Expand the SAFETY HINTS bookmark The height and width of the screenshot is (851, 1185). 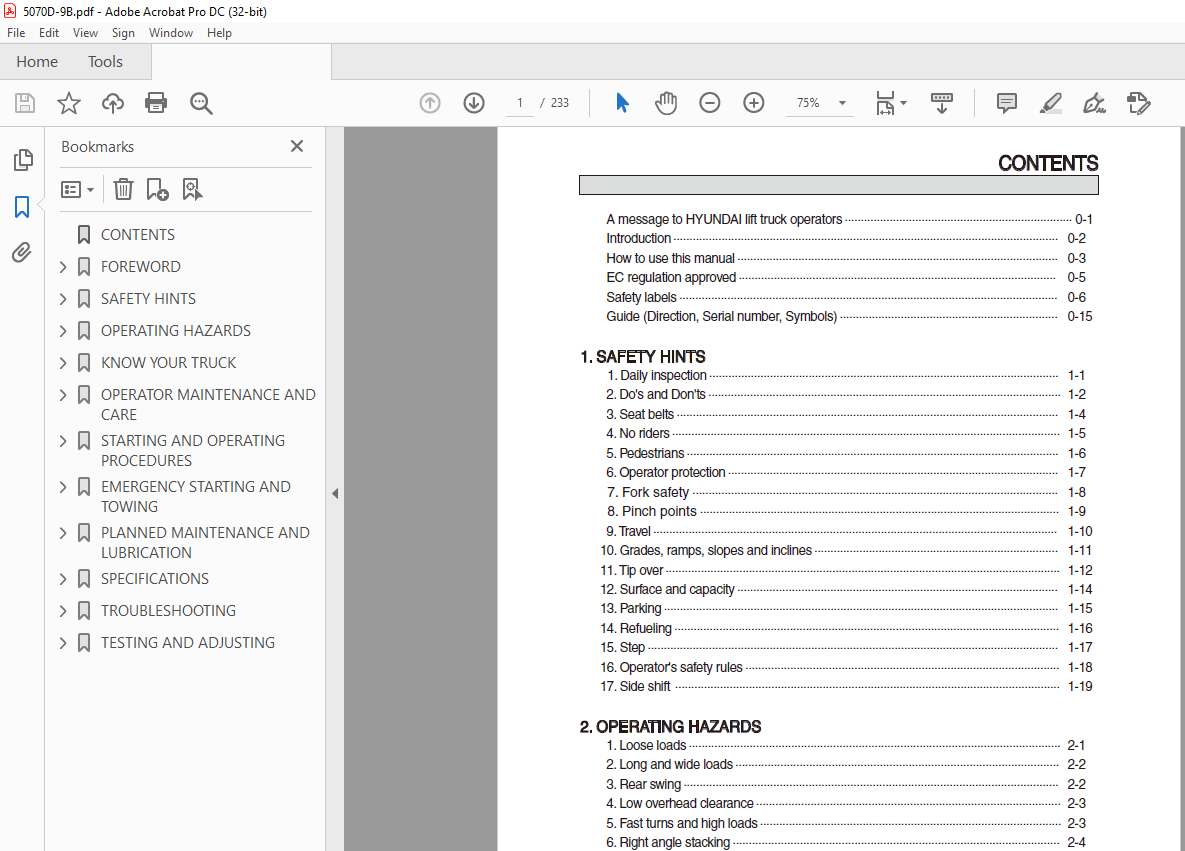pos(63,299)
